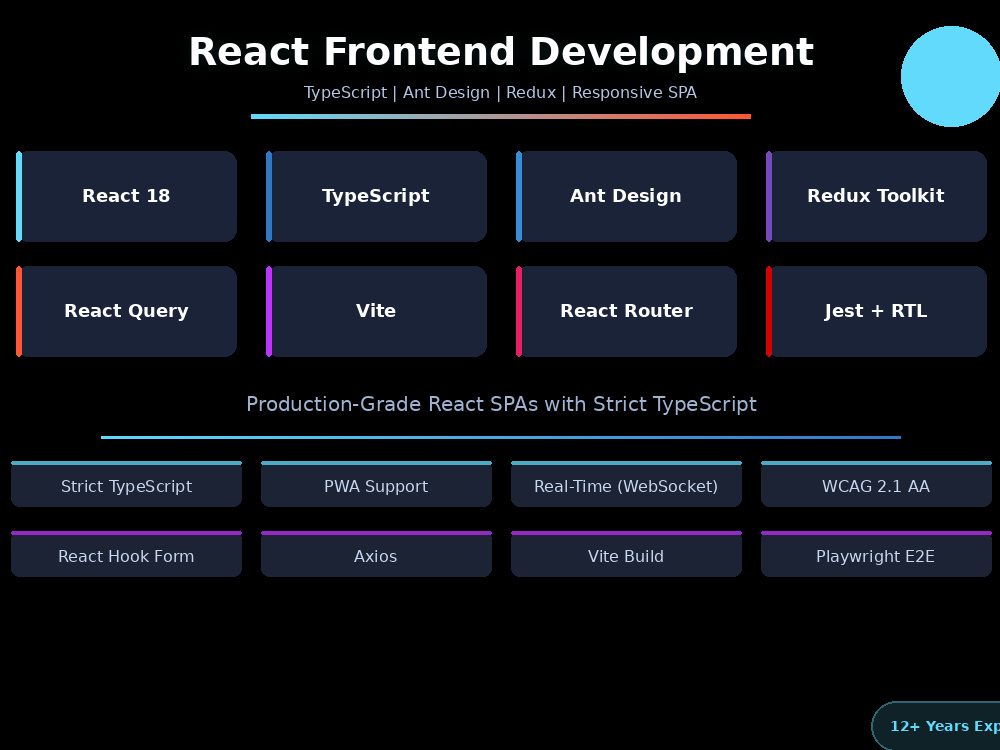The width and height of the screenshot is (1000, 750).
Task: Click the React Frontend Development title
Action: [x=501, y=52]
